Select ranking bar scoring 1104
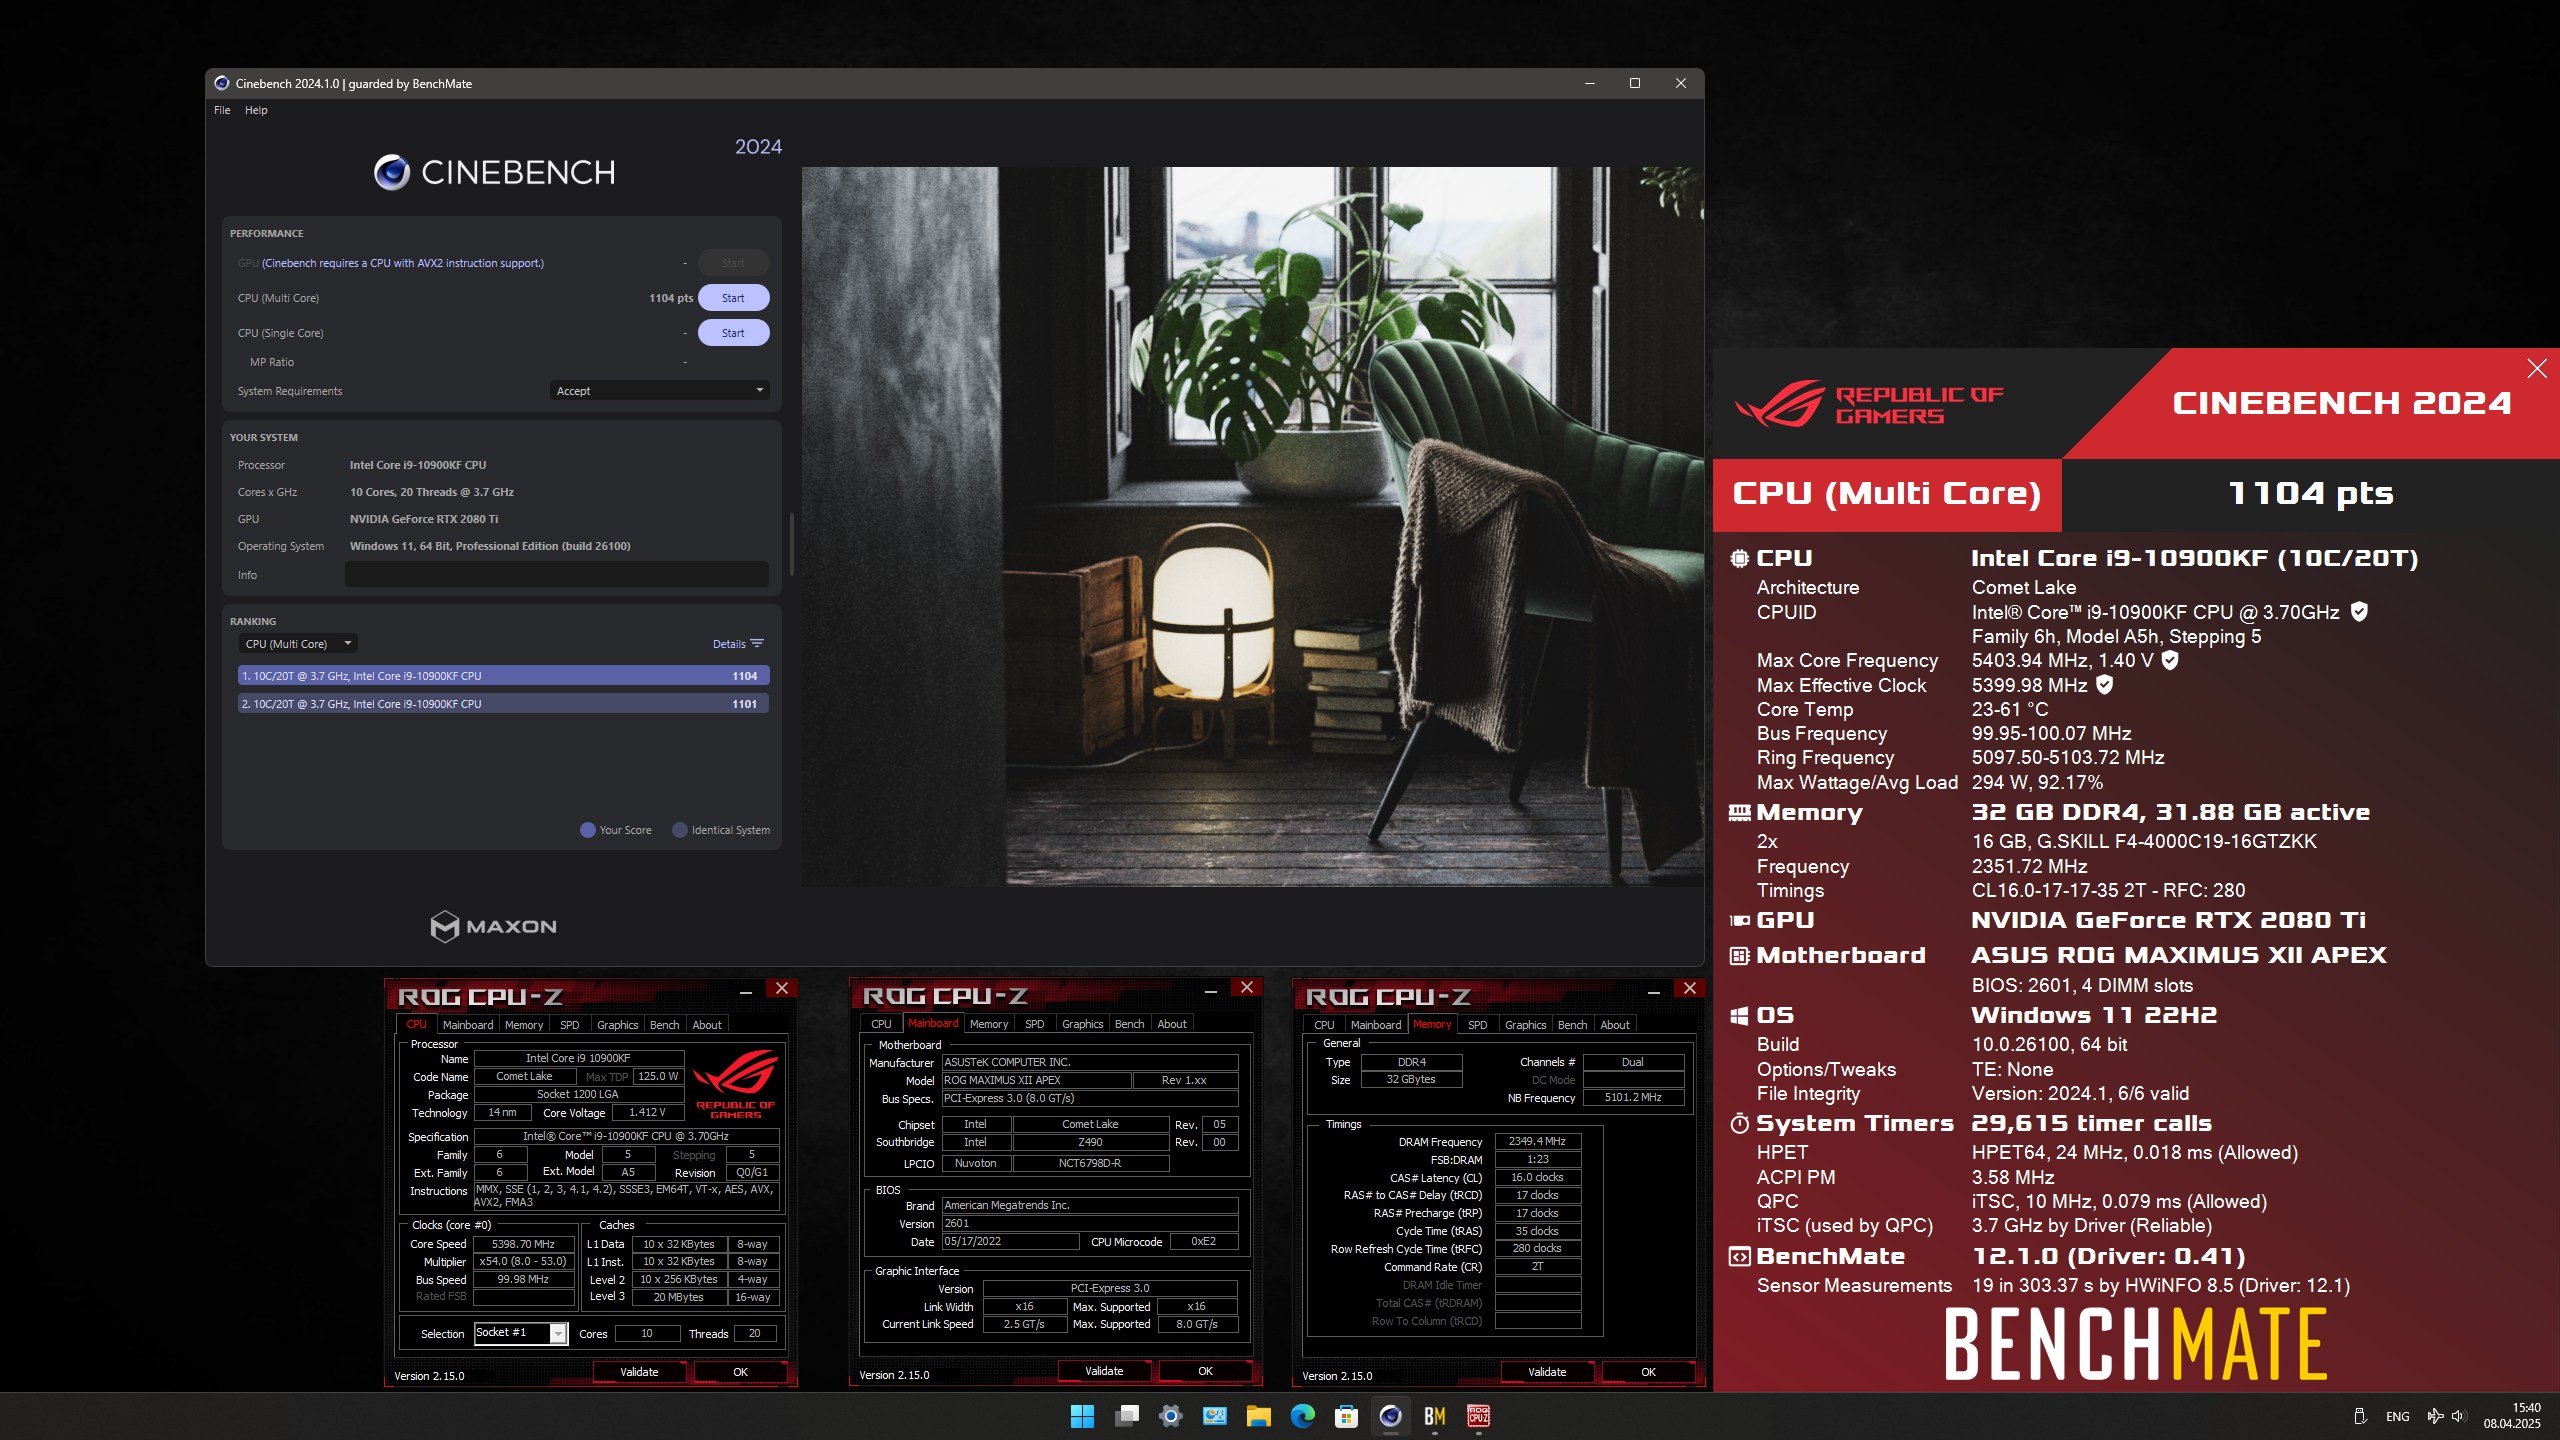 pyautogui.click(x=503, y=676)
